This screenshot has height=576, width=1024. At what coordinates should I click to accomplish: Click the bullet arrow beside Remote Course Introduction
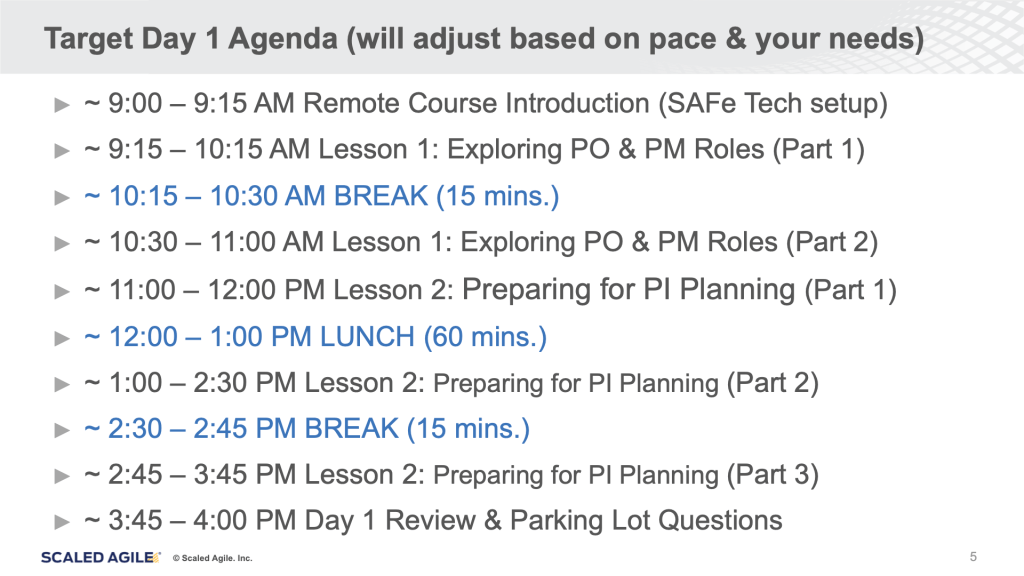coord(62,104)
